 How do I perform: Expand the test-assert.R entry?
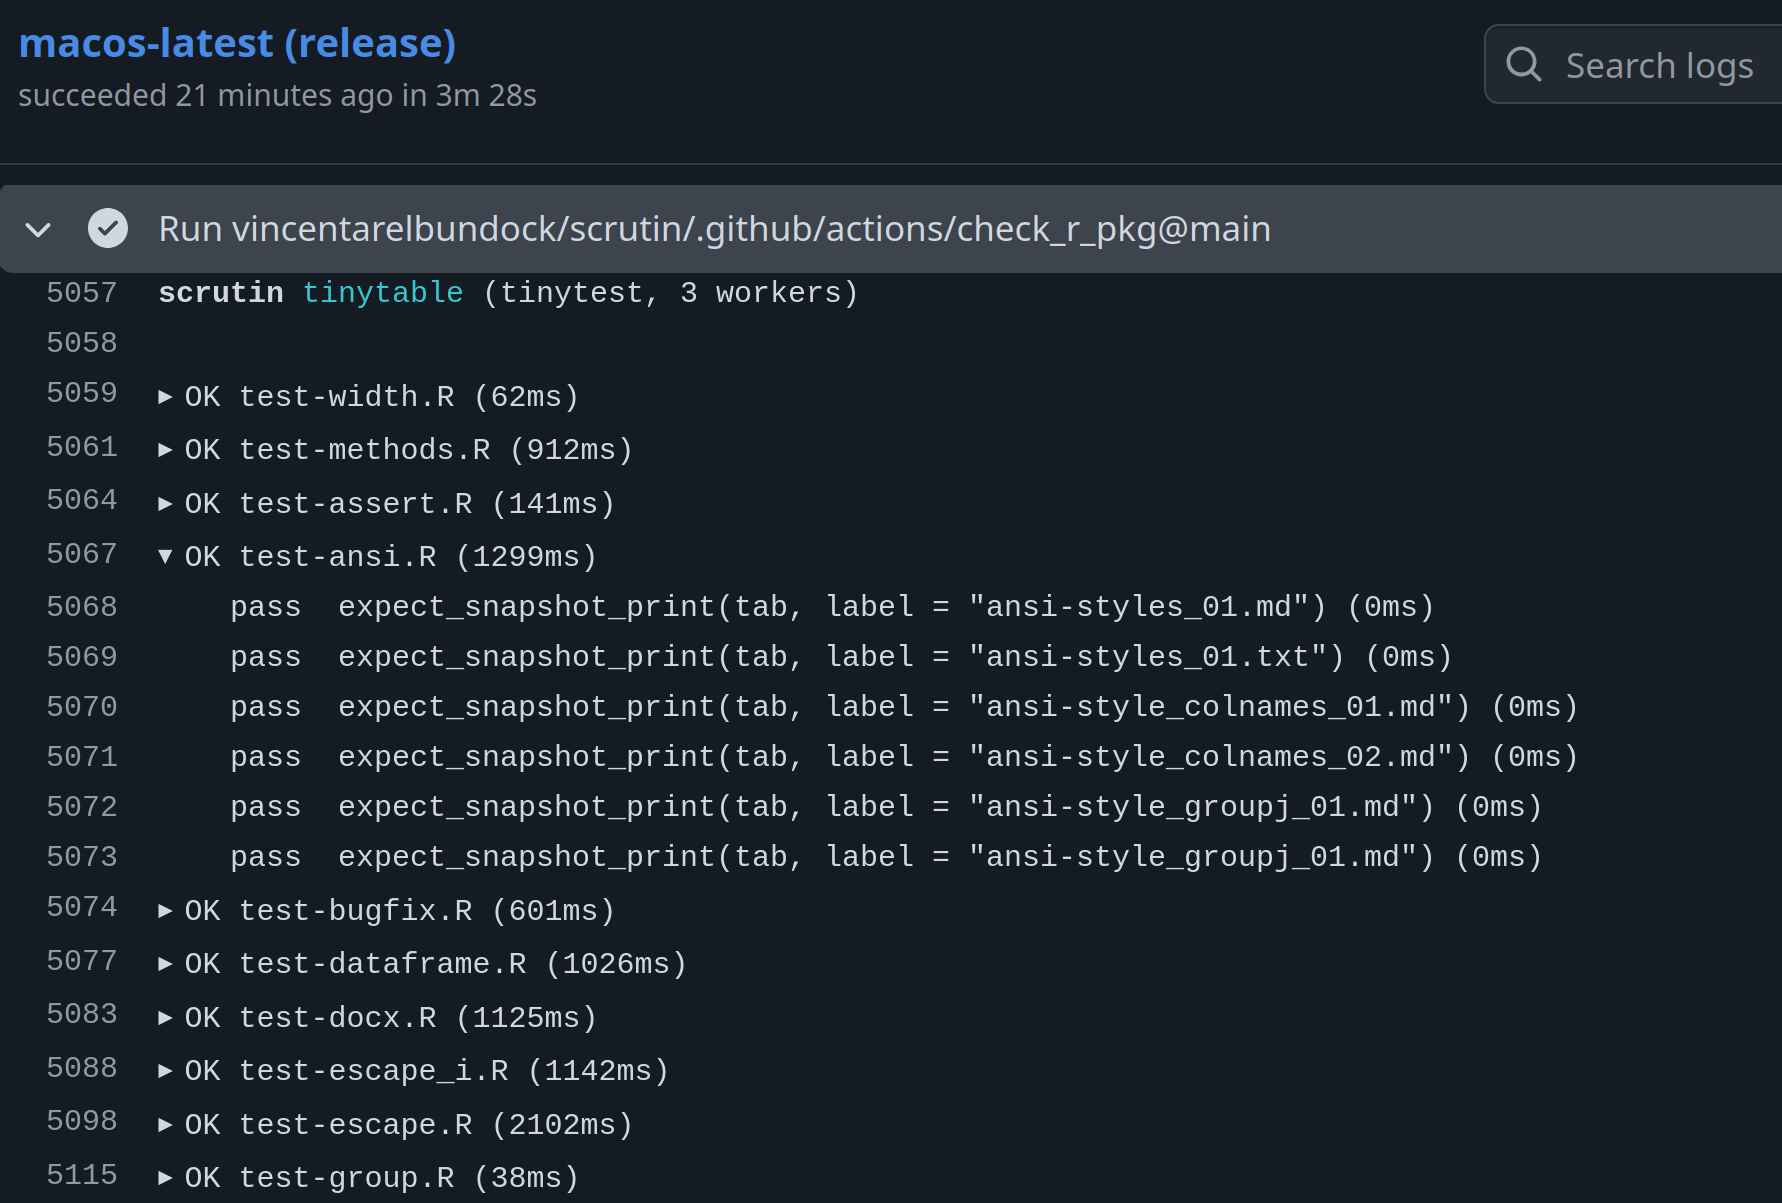point(166,502)
